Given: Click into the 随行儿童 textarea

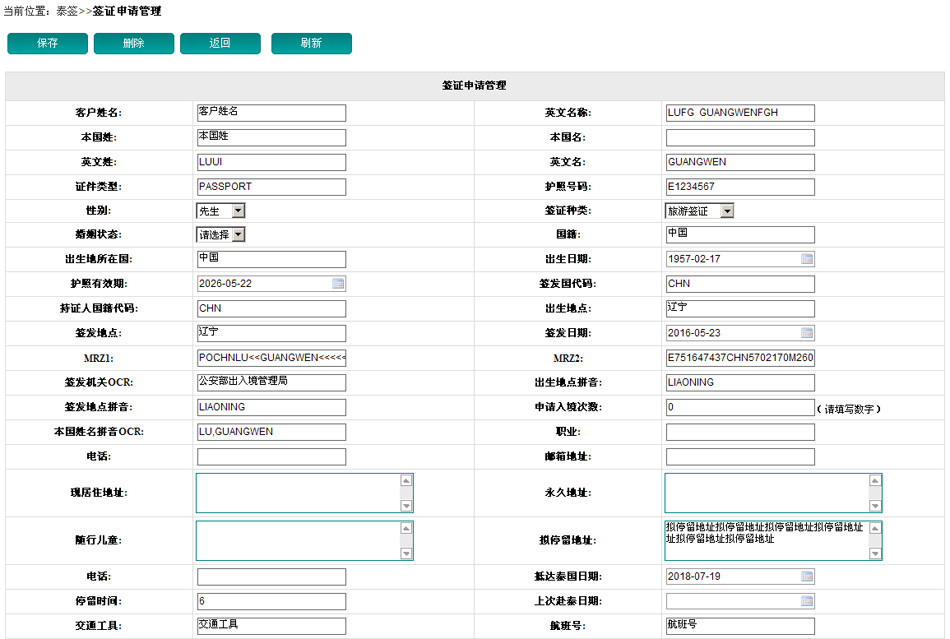Looking at the screenshot, I should coord(297,540).
